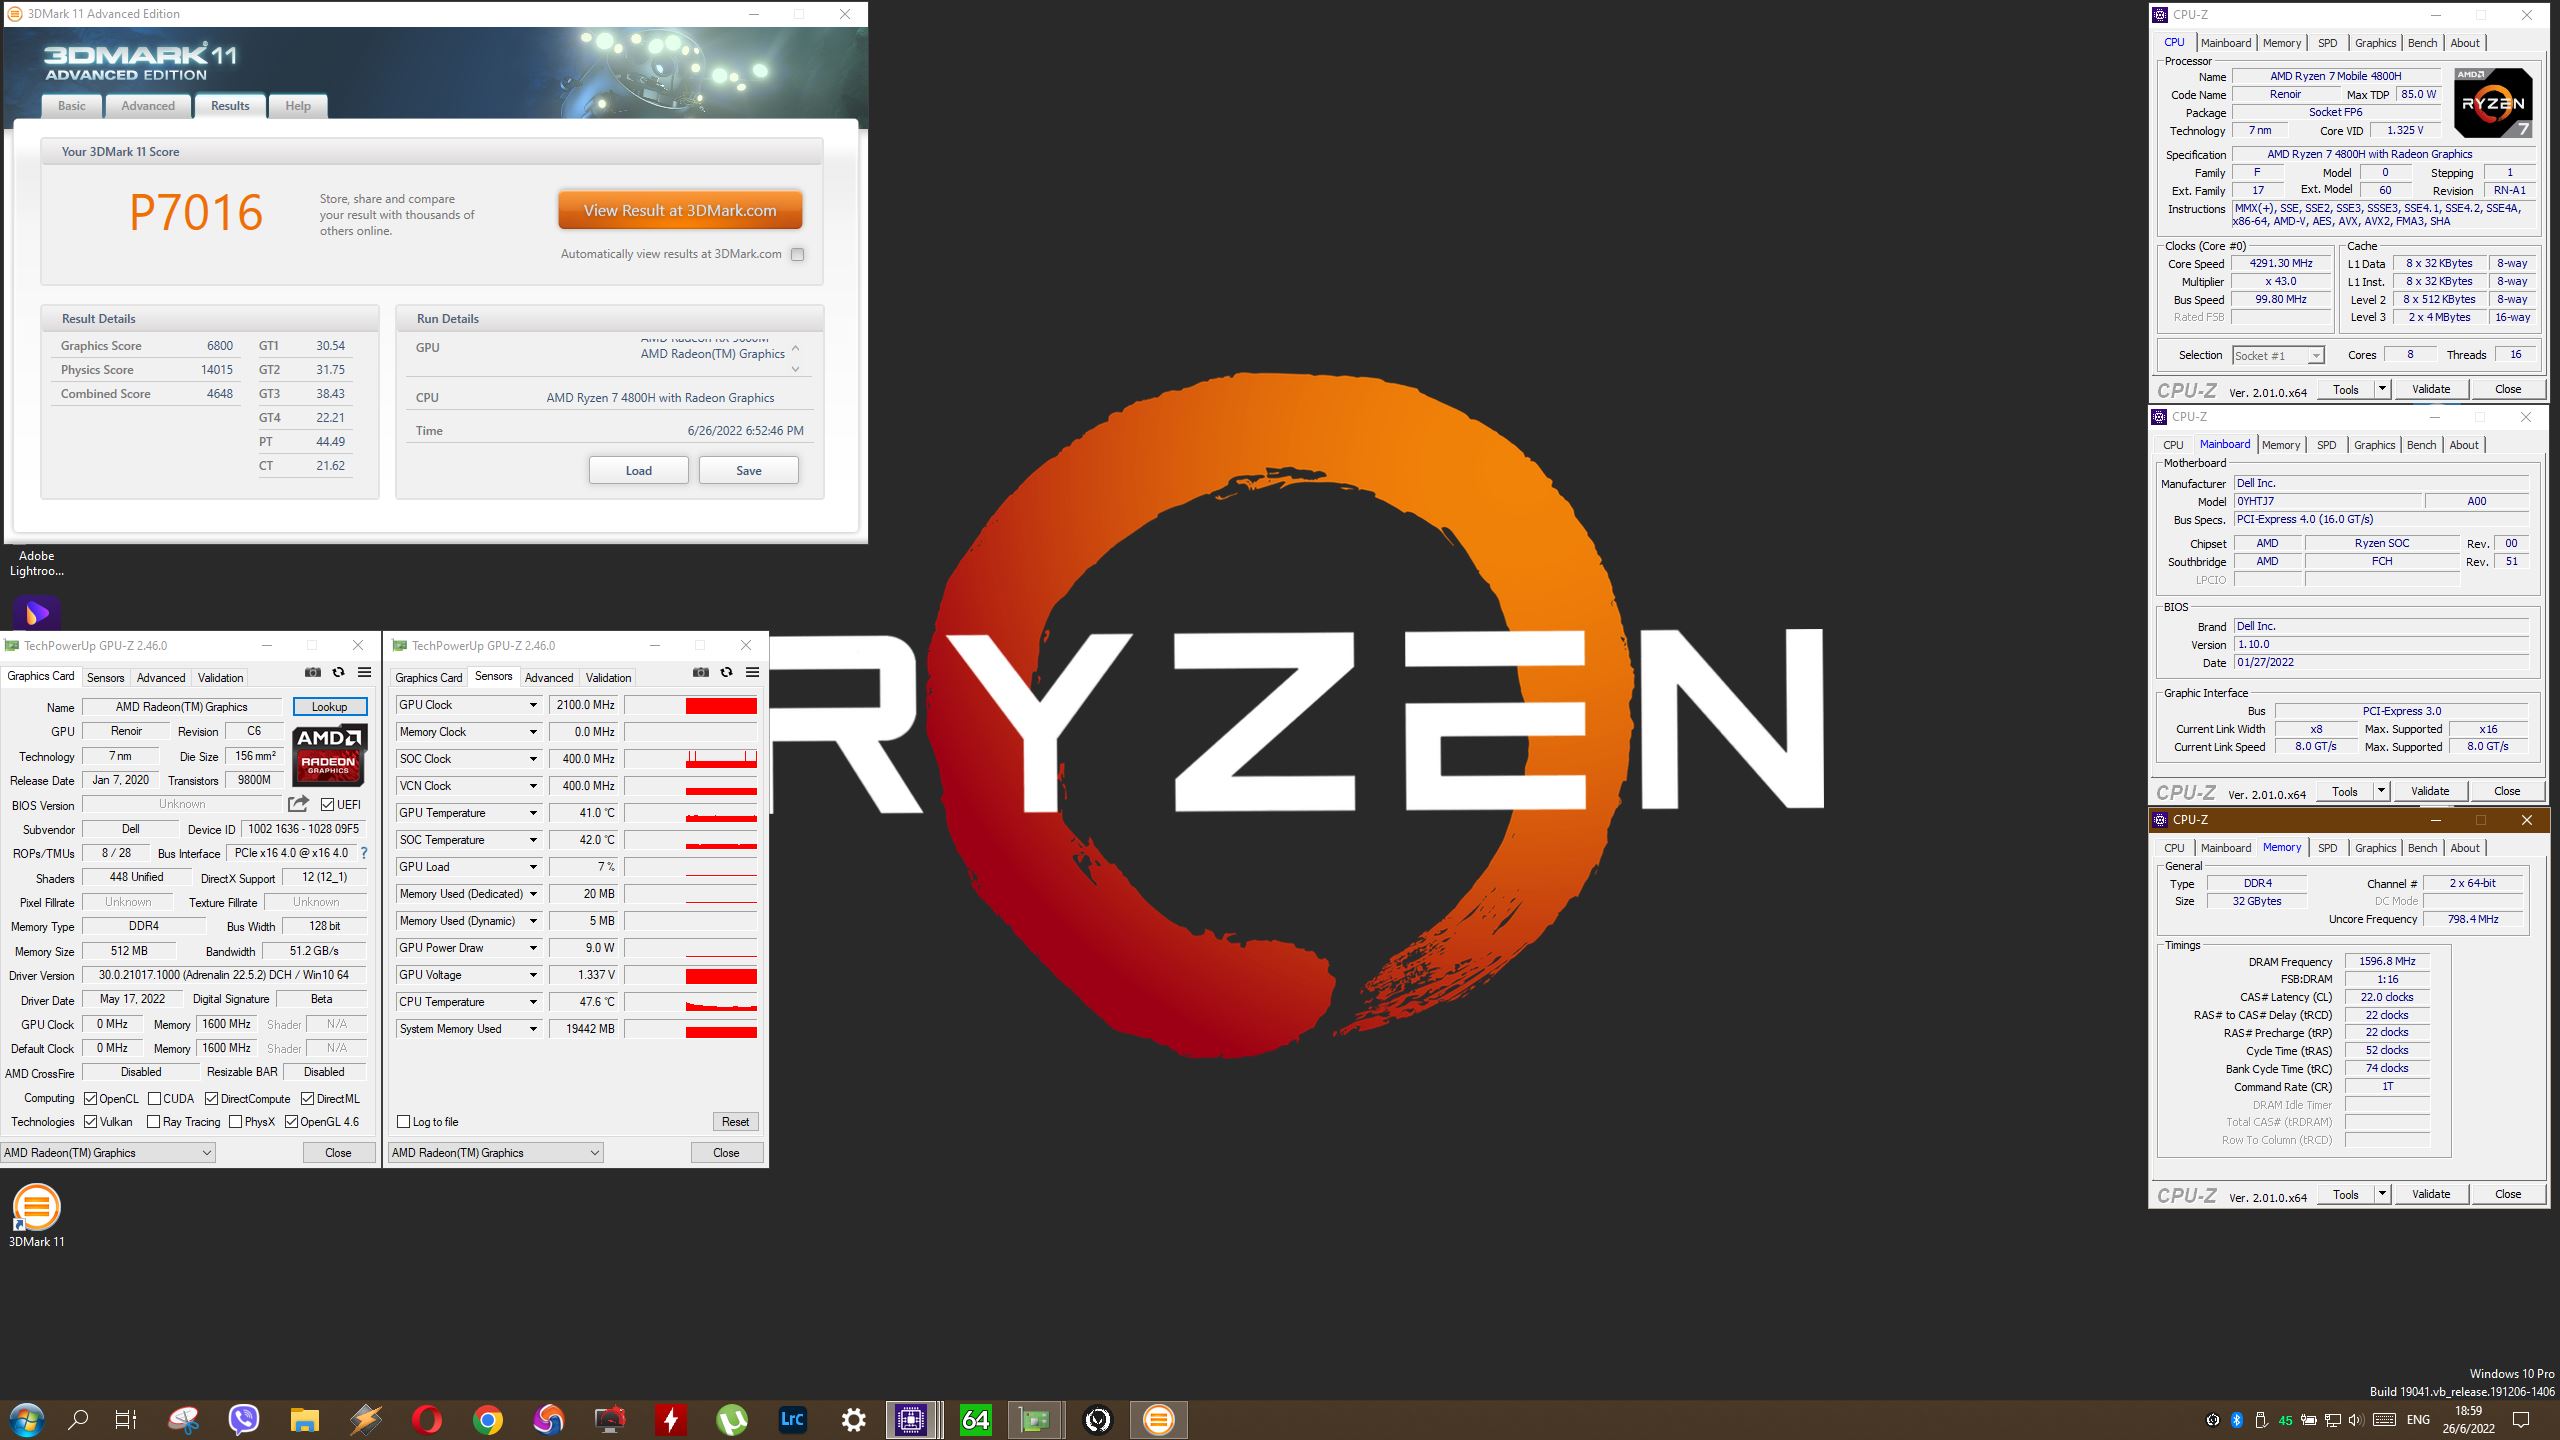Click Validate in the bottom CPU-Z Memory window
Screen dimensions: 2560x1440
[2431, 1194]
